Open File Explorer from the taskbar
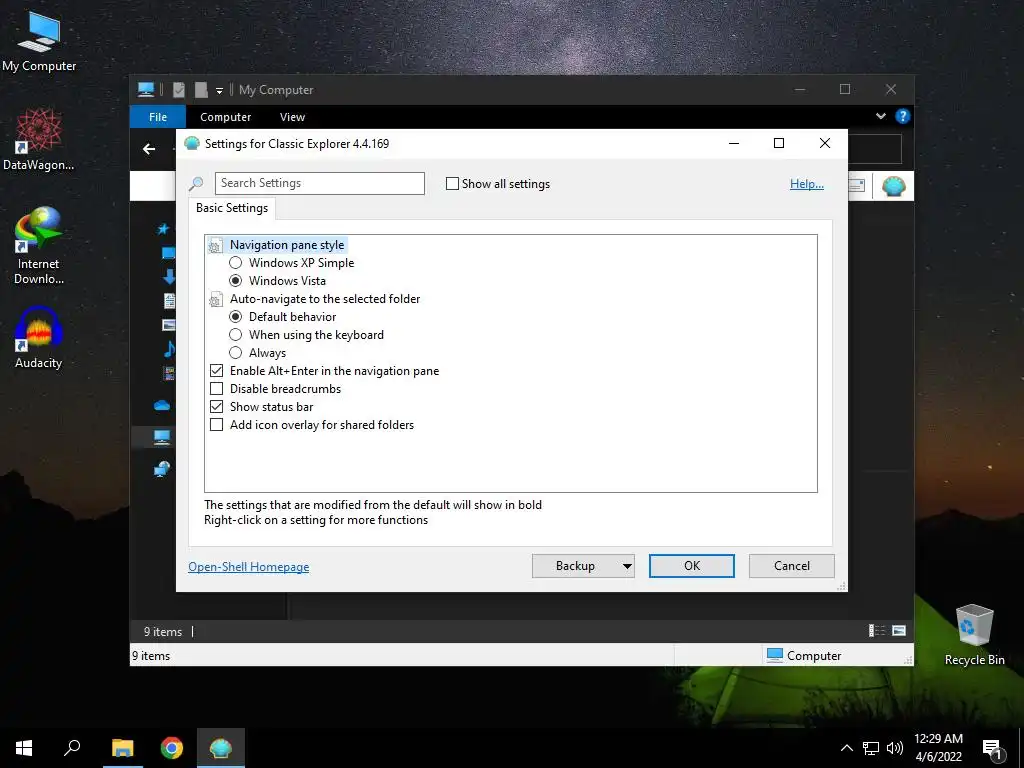 122,748
